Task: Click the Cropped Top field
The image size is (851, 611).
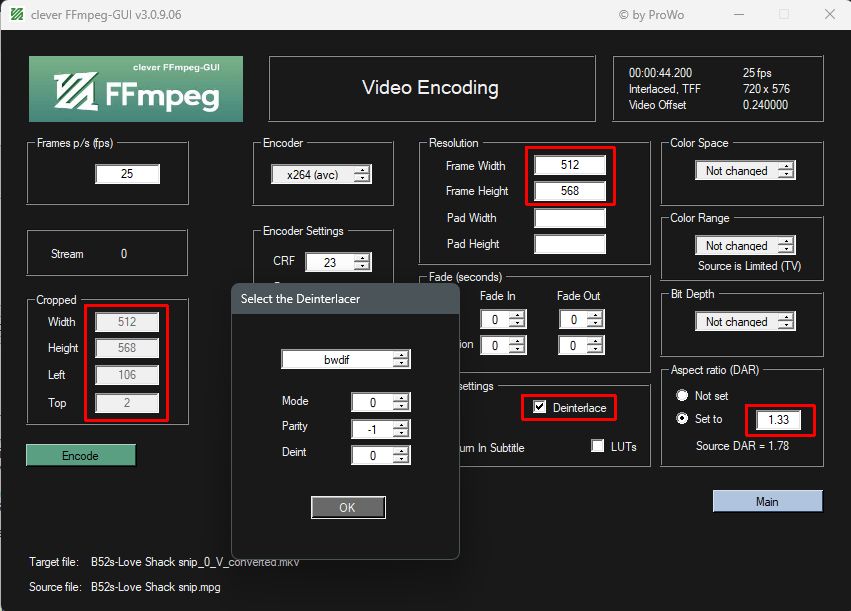Action: tap(127, 403)
